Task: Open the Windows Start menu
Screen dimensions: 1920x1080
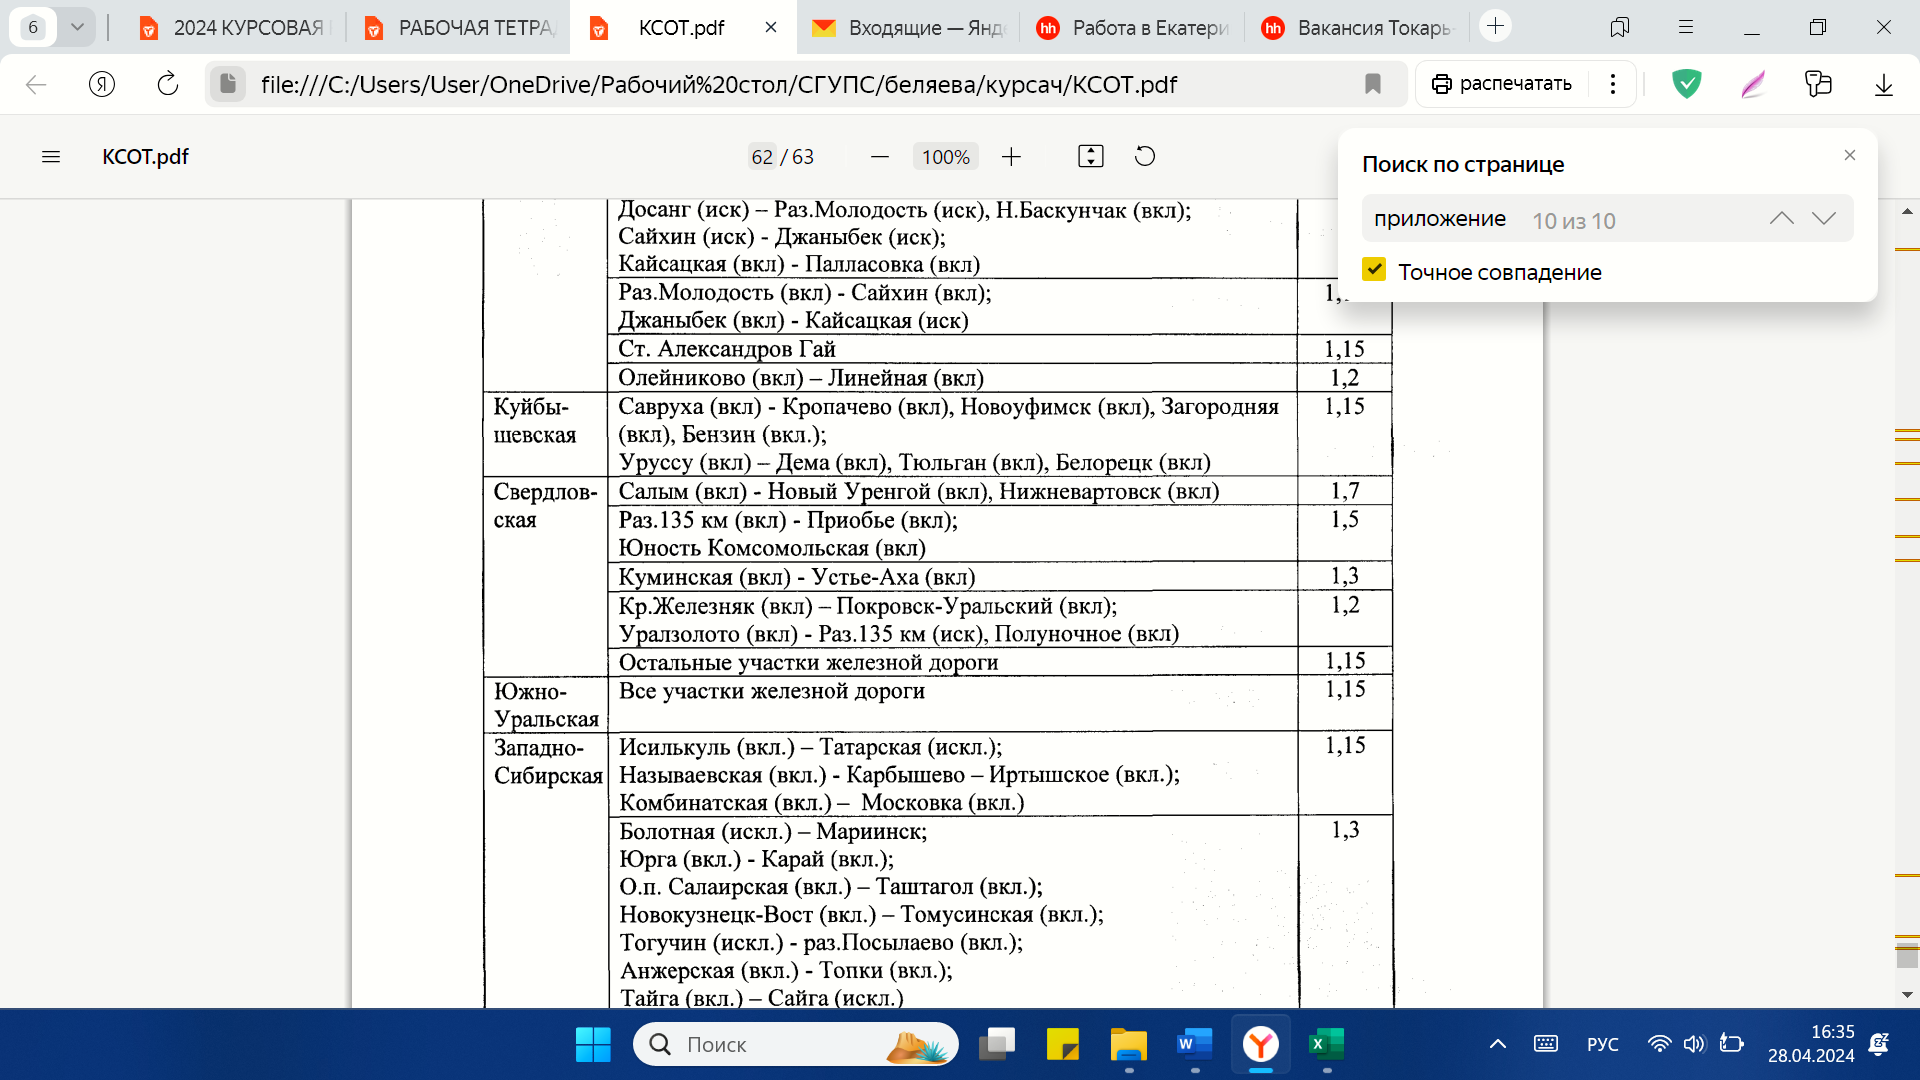Action: (593, 1045)
